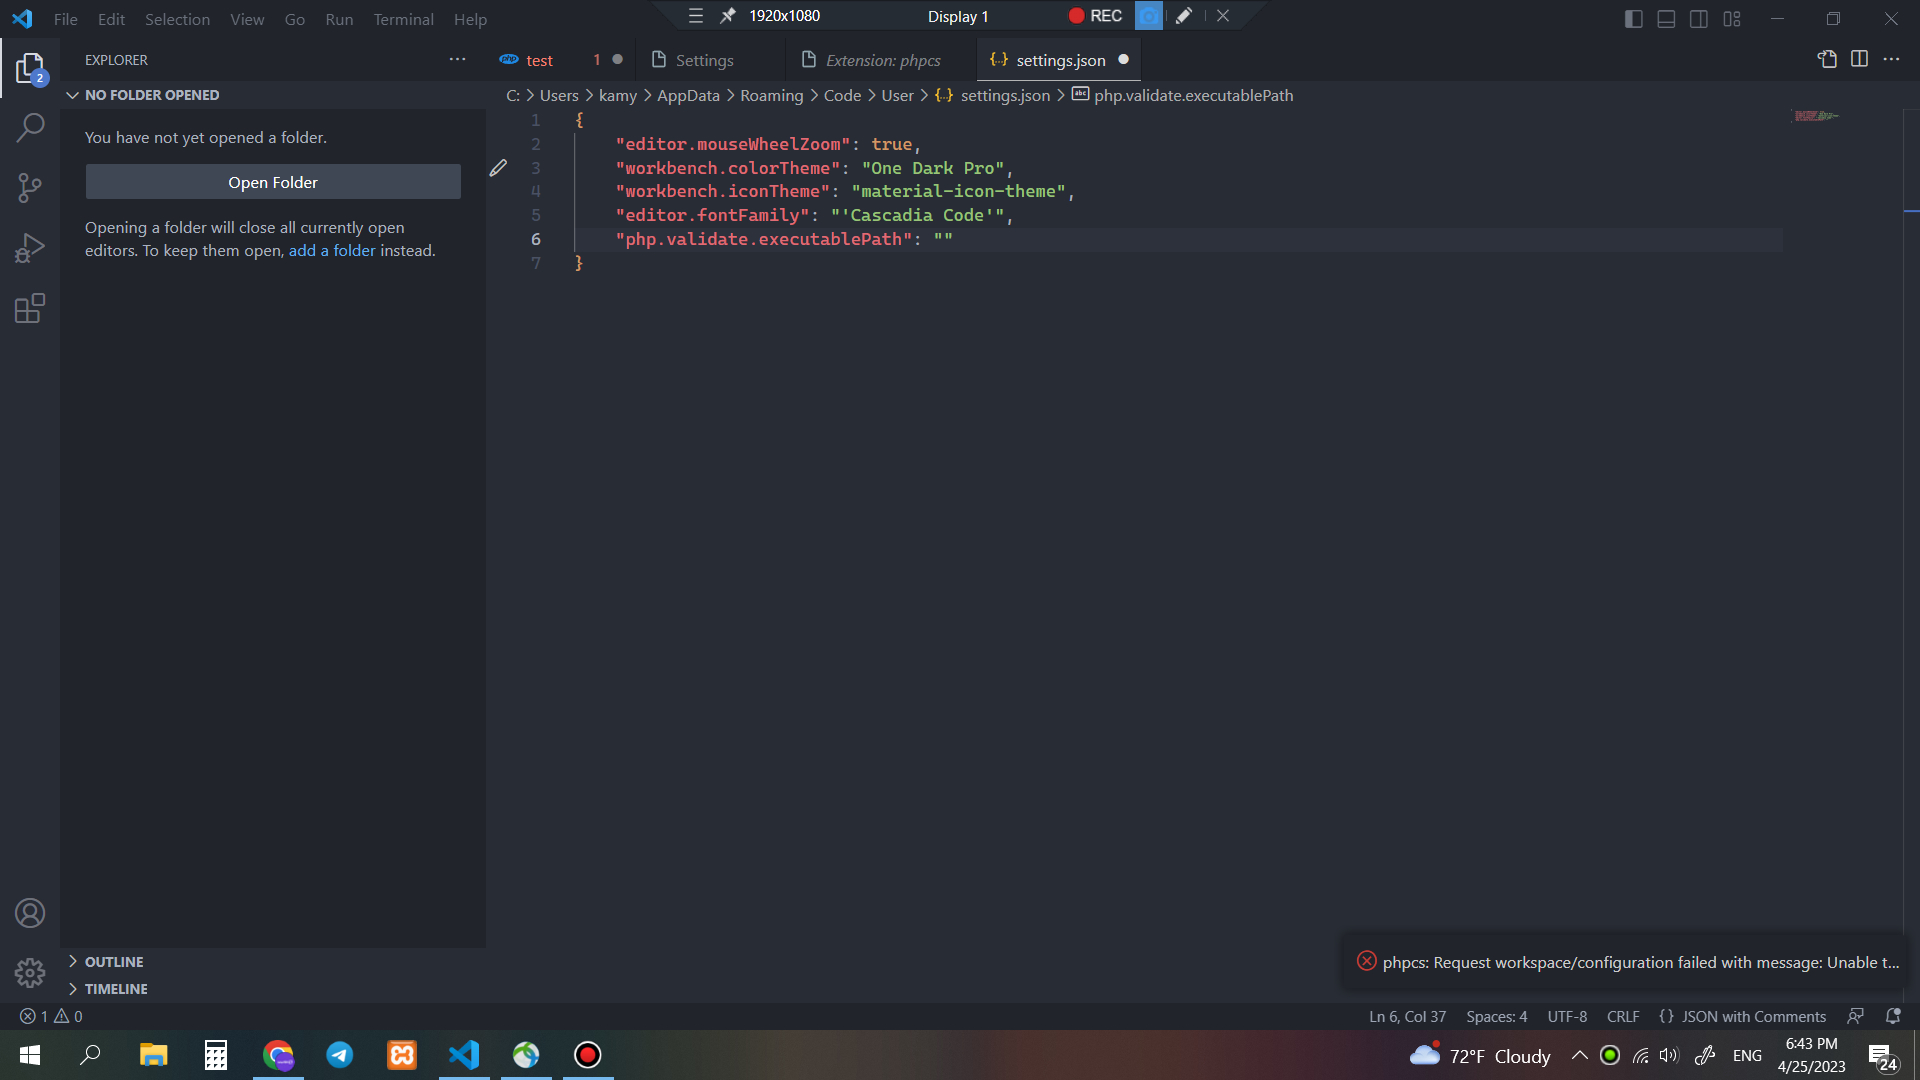This screenshot has width=1920, height=1080.
Task: Open the feedback icon in status bar
Action: tap(1855, 1016)
